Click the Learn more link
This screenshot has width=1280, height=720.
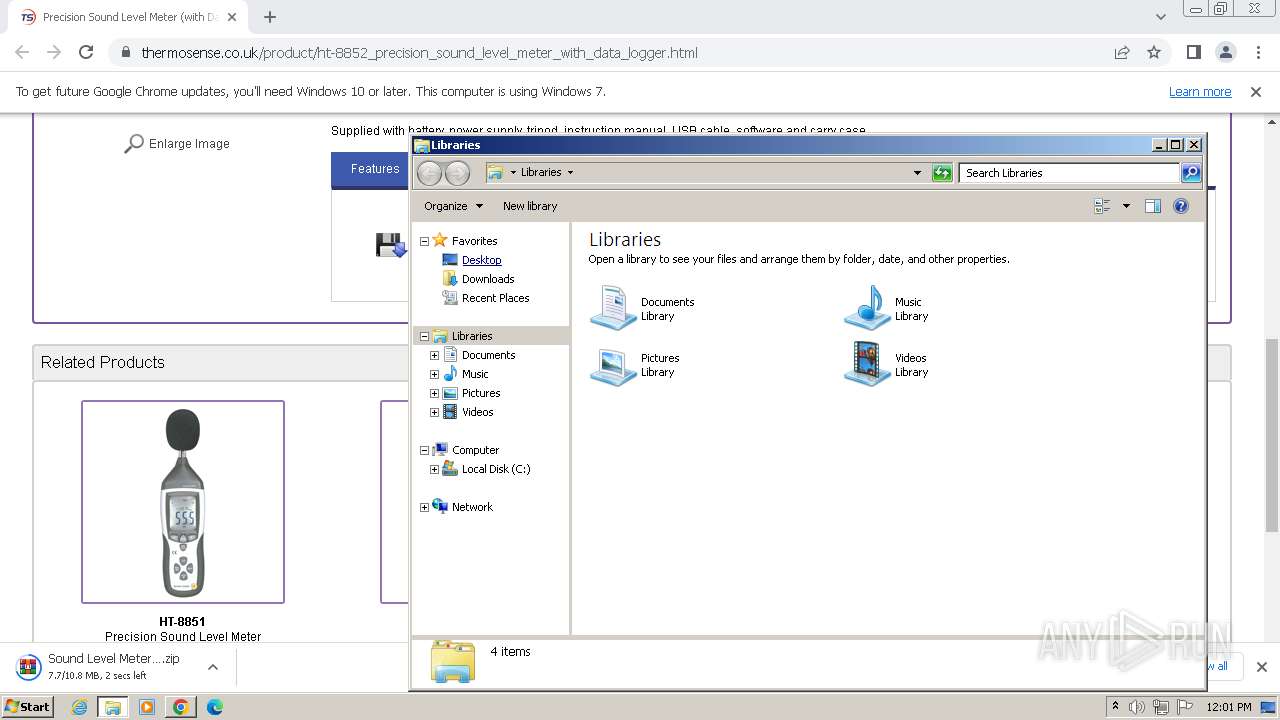1200,92
